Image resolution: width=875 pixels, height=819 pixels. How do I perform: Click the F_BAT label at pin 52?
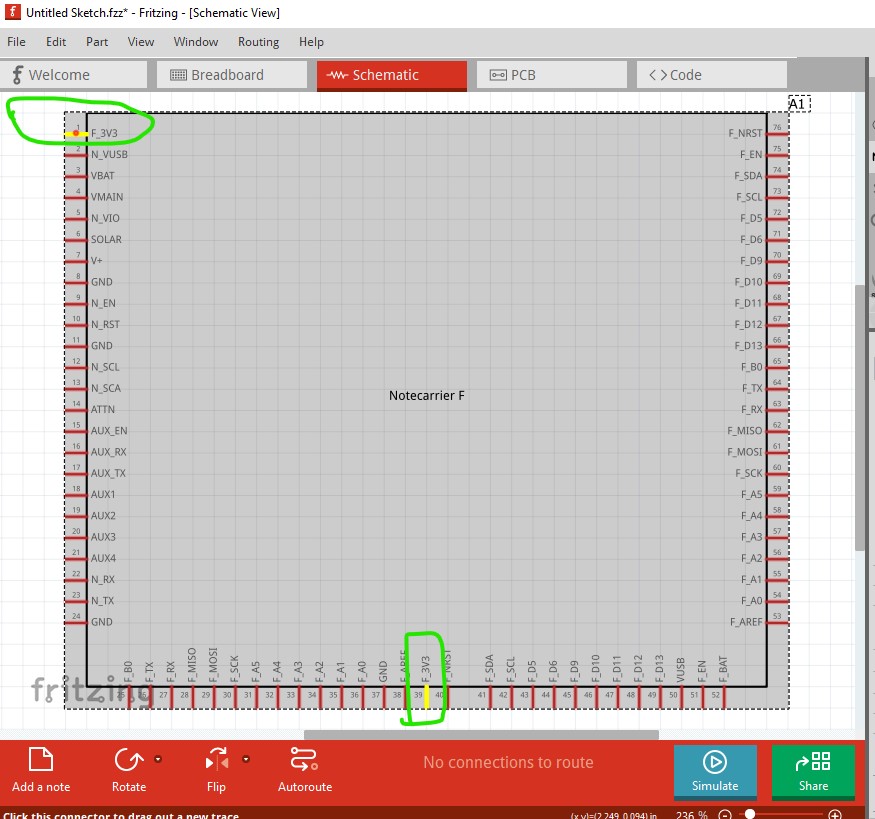723,669
